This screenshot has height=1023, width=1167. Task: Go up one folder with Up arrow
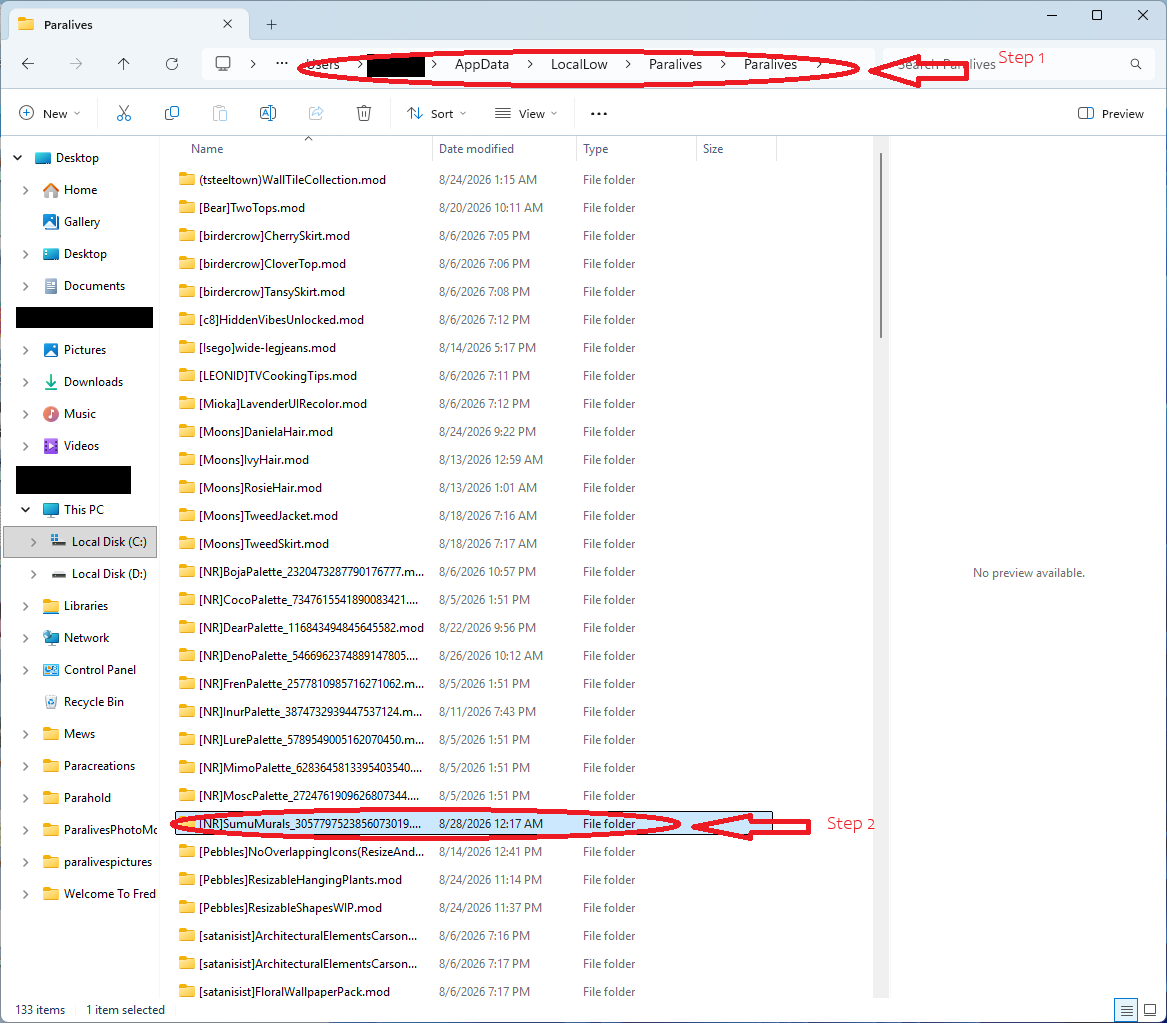click(124, 64)
